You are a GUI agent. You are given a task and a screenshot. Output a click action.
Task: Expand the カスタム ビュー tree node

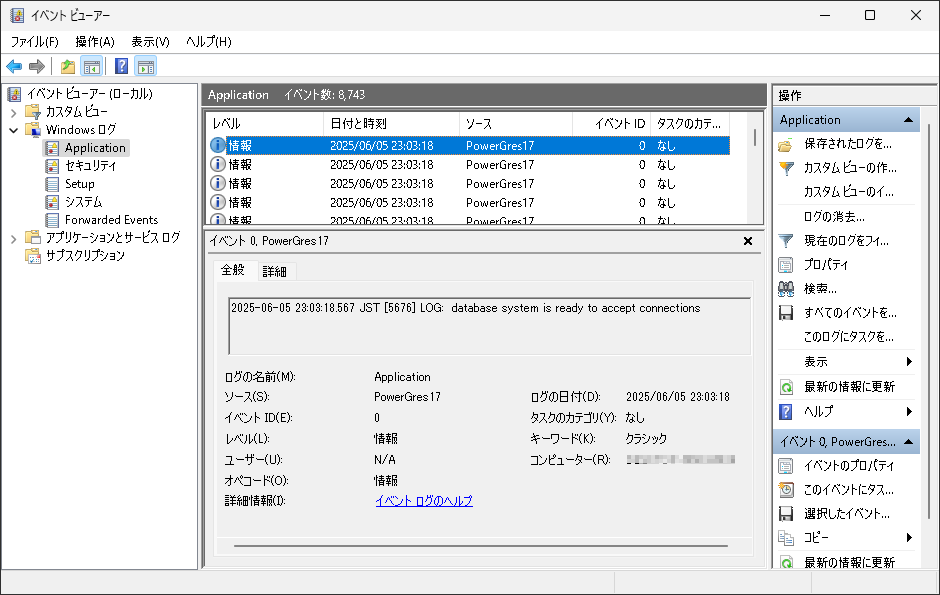[14, 112]
